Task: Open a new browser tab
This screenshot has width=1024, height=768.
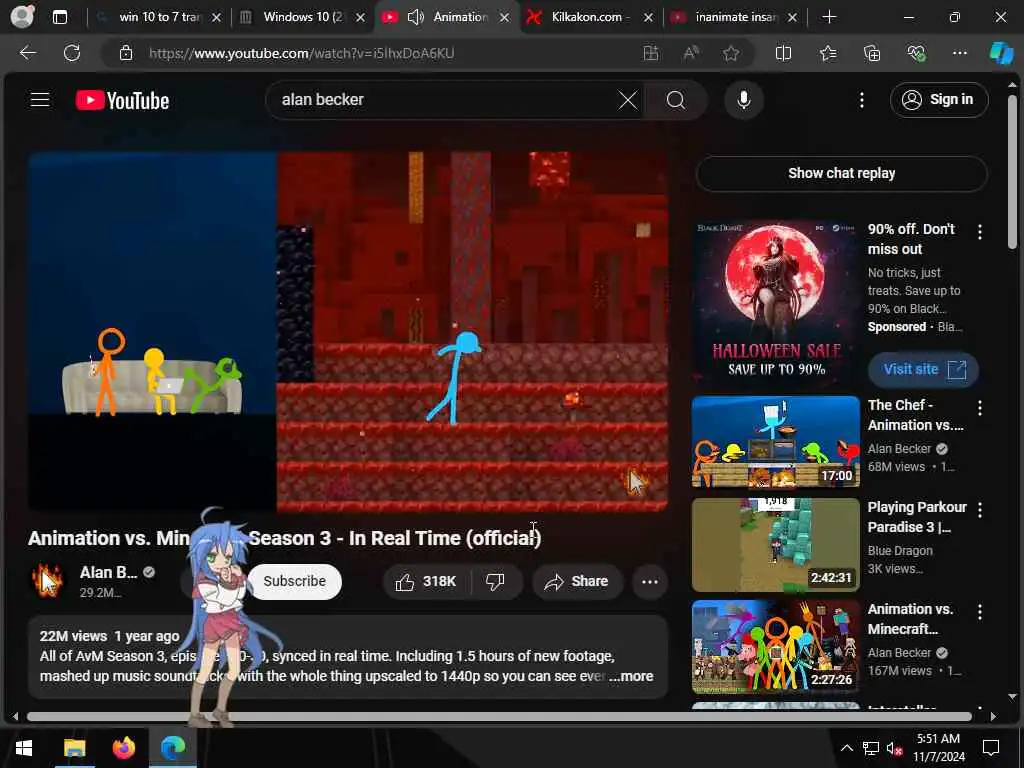Action: point(829,17)
